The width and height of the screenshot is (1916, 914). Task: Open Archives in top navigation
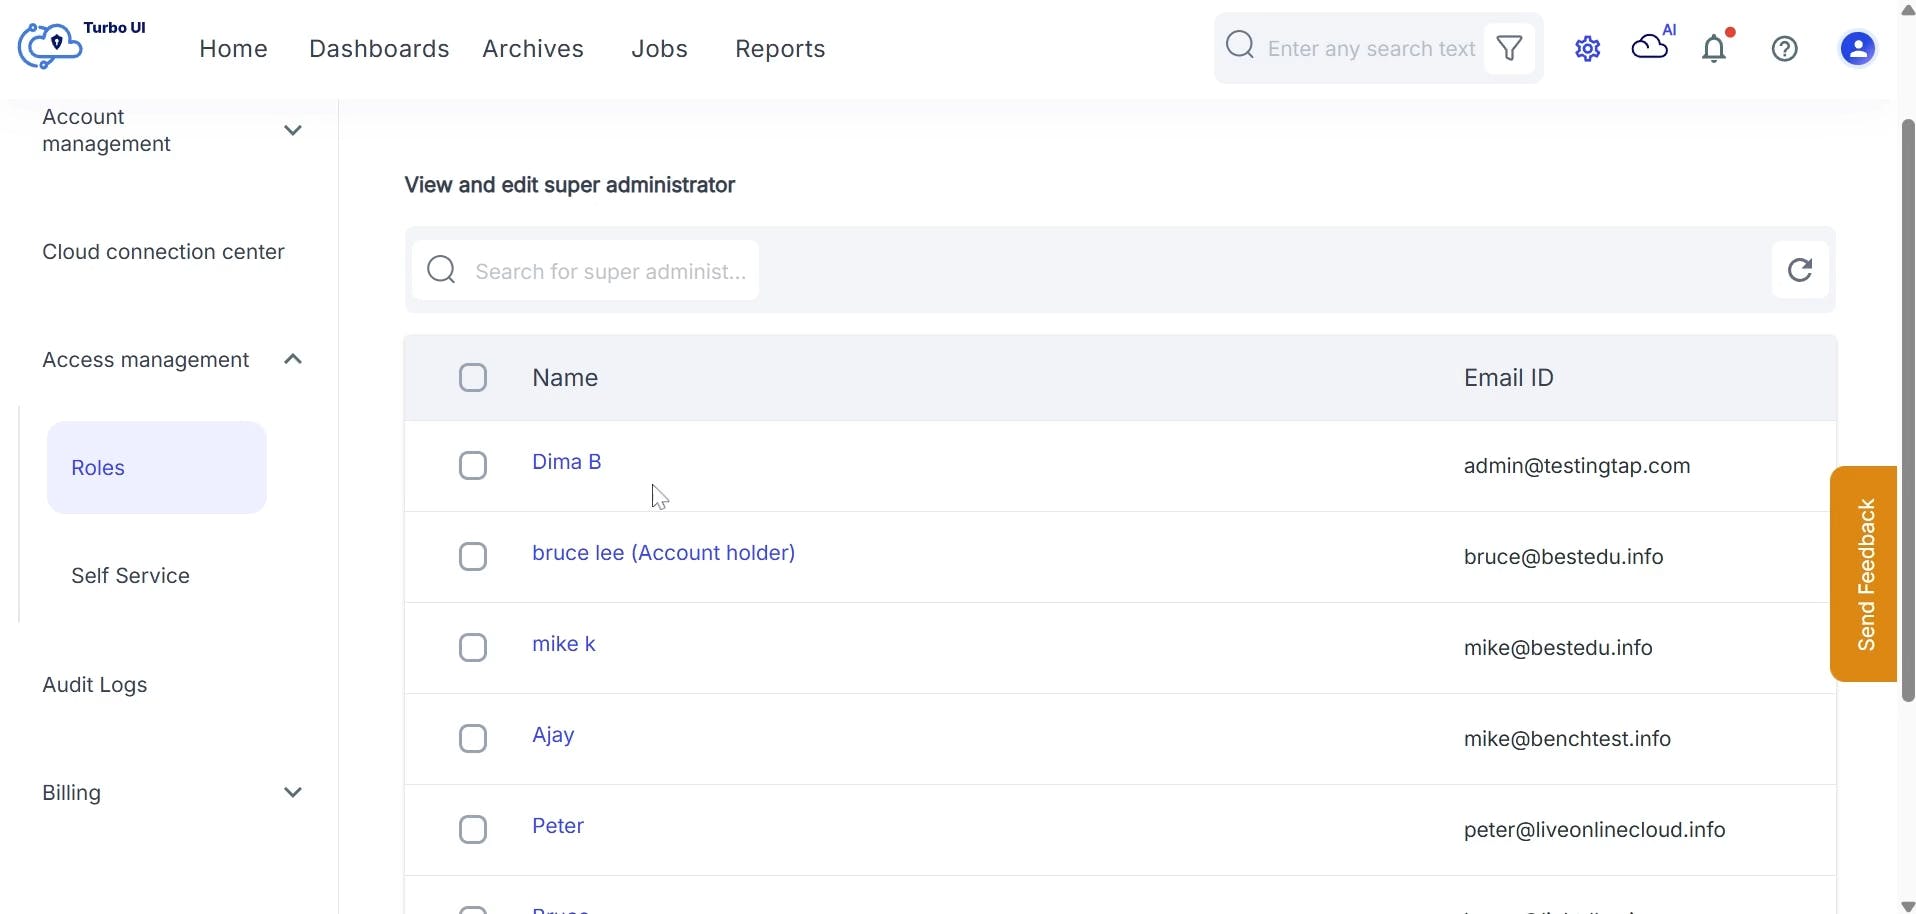pyautogui.click(x=533, y=49)
